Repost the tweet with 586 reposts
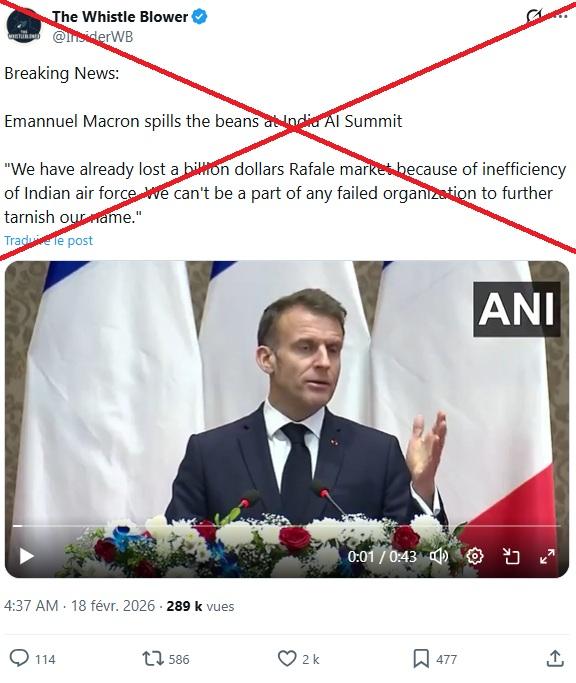 coord(166,659)
